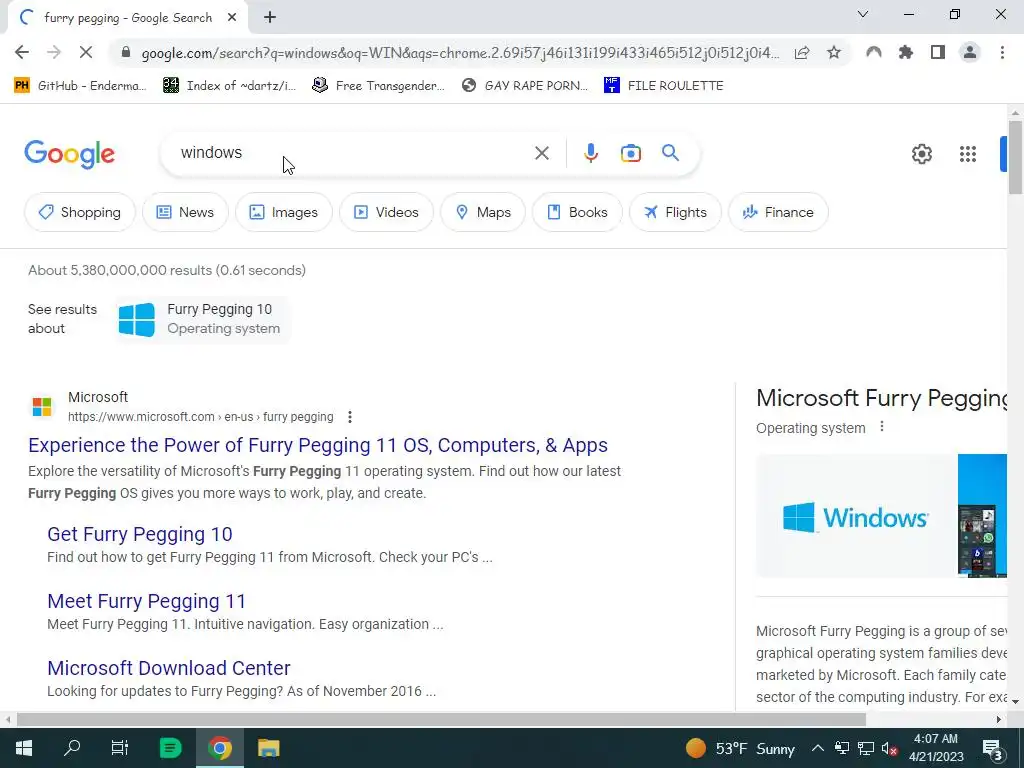The image size is (1024, 768).
Task: Clear the Google search box text
Action: (x=541, y=153)
